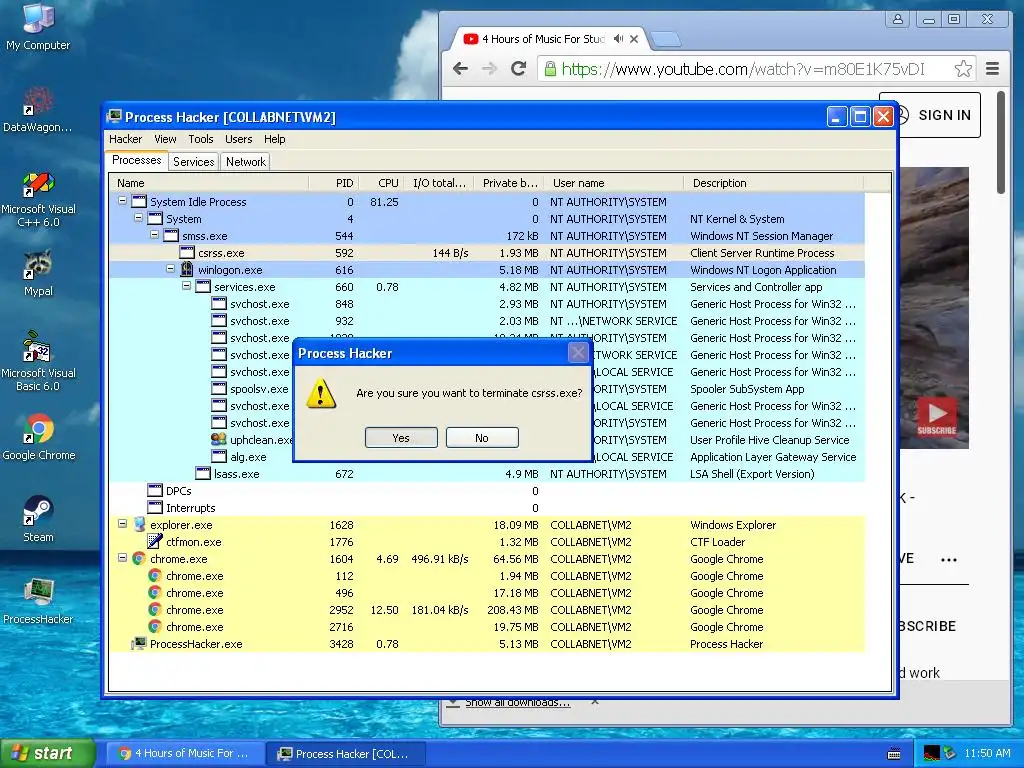Click SIGN IN on YouTube
The width and height of the screenshot is (1024, 768).
point(944,115)
